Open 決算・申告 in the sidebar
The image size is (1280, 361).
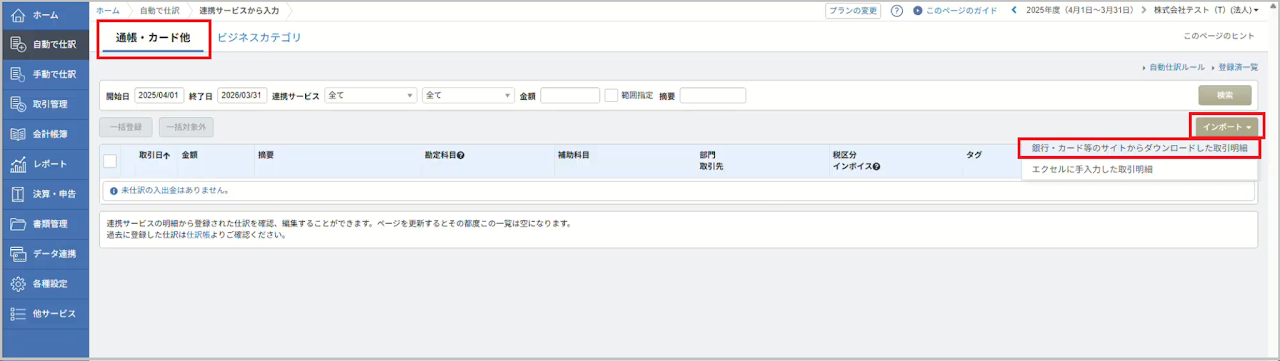44,194
